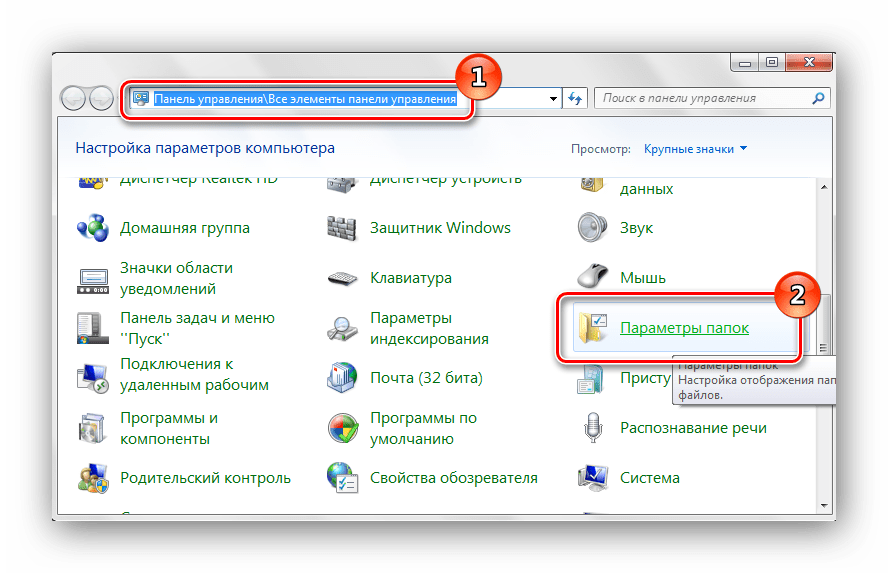Open the address bar history dropdown arrow
The width and height of the screenshot is (888, 573).
coord(554,99)
